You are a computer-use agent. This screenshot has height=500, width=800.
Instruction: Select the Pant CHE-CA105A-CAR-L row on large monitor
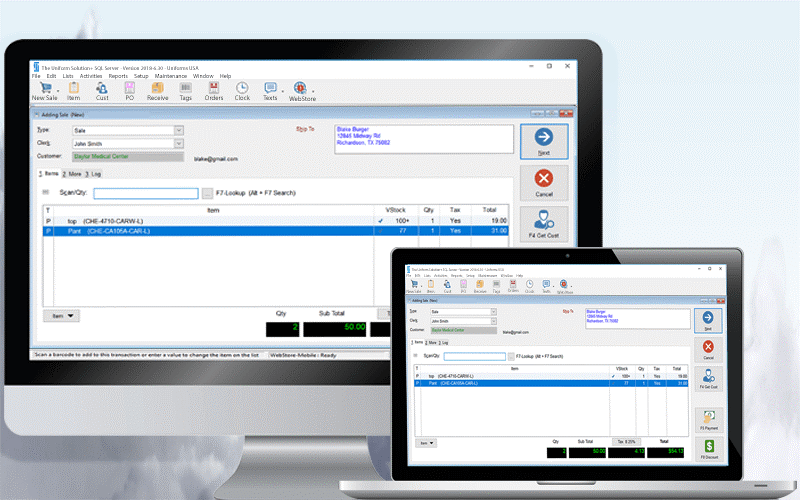pyautogui.click(x=276, y=231)
